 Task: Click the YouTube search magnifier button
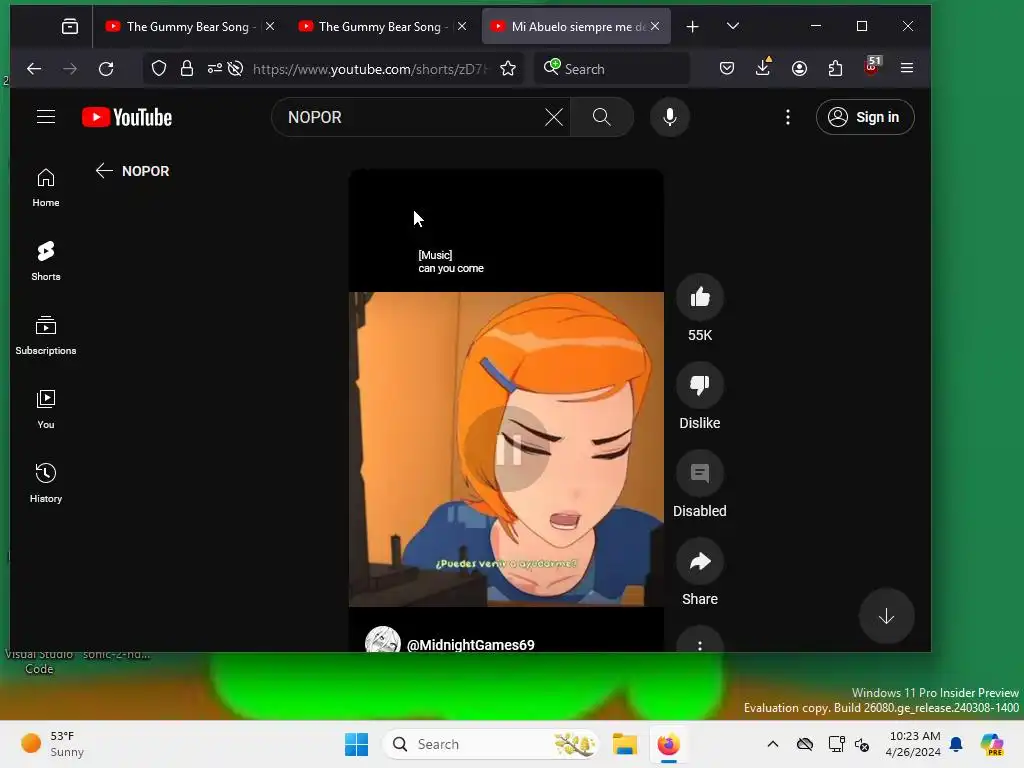coord(601,117)
